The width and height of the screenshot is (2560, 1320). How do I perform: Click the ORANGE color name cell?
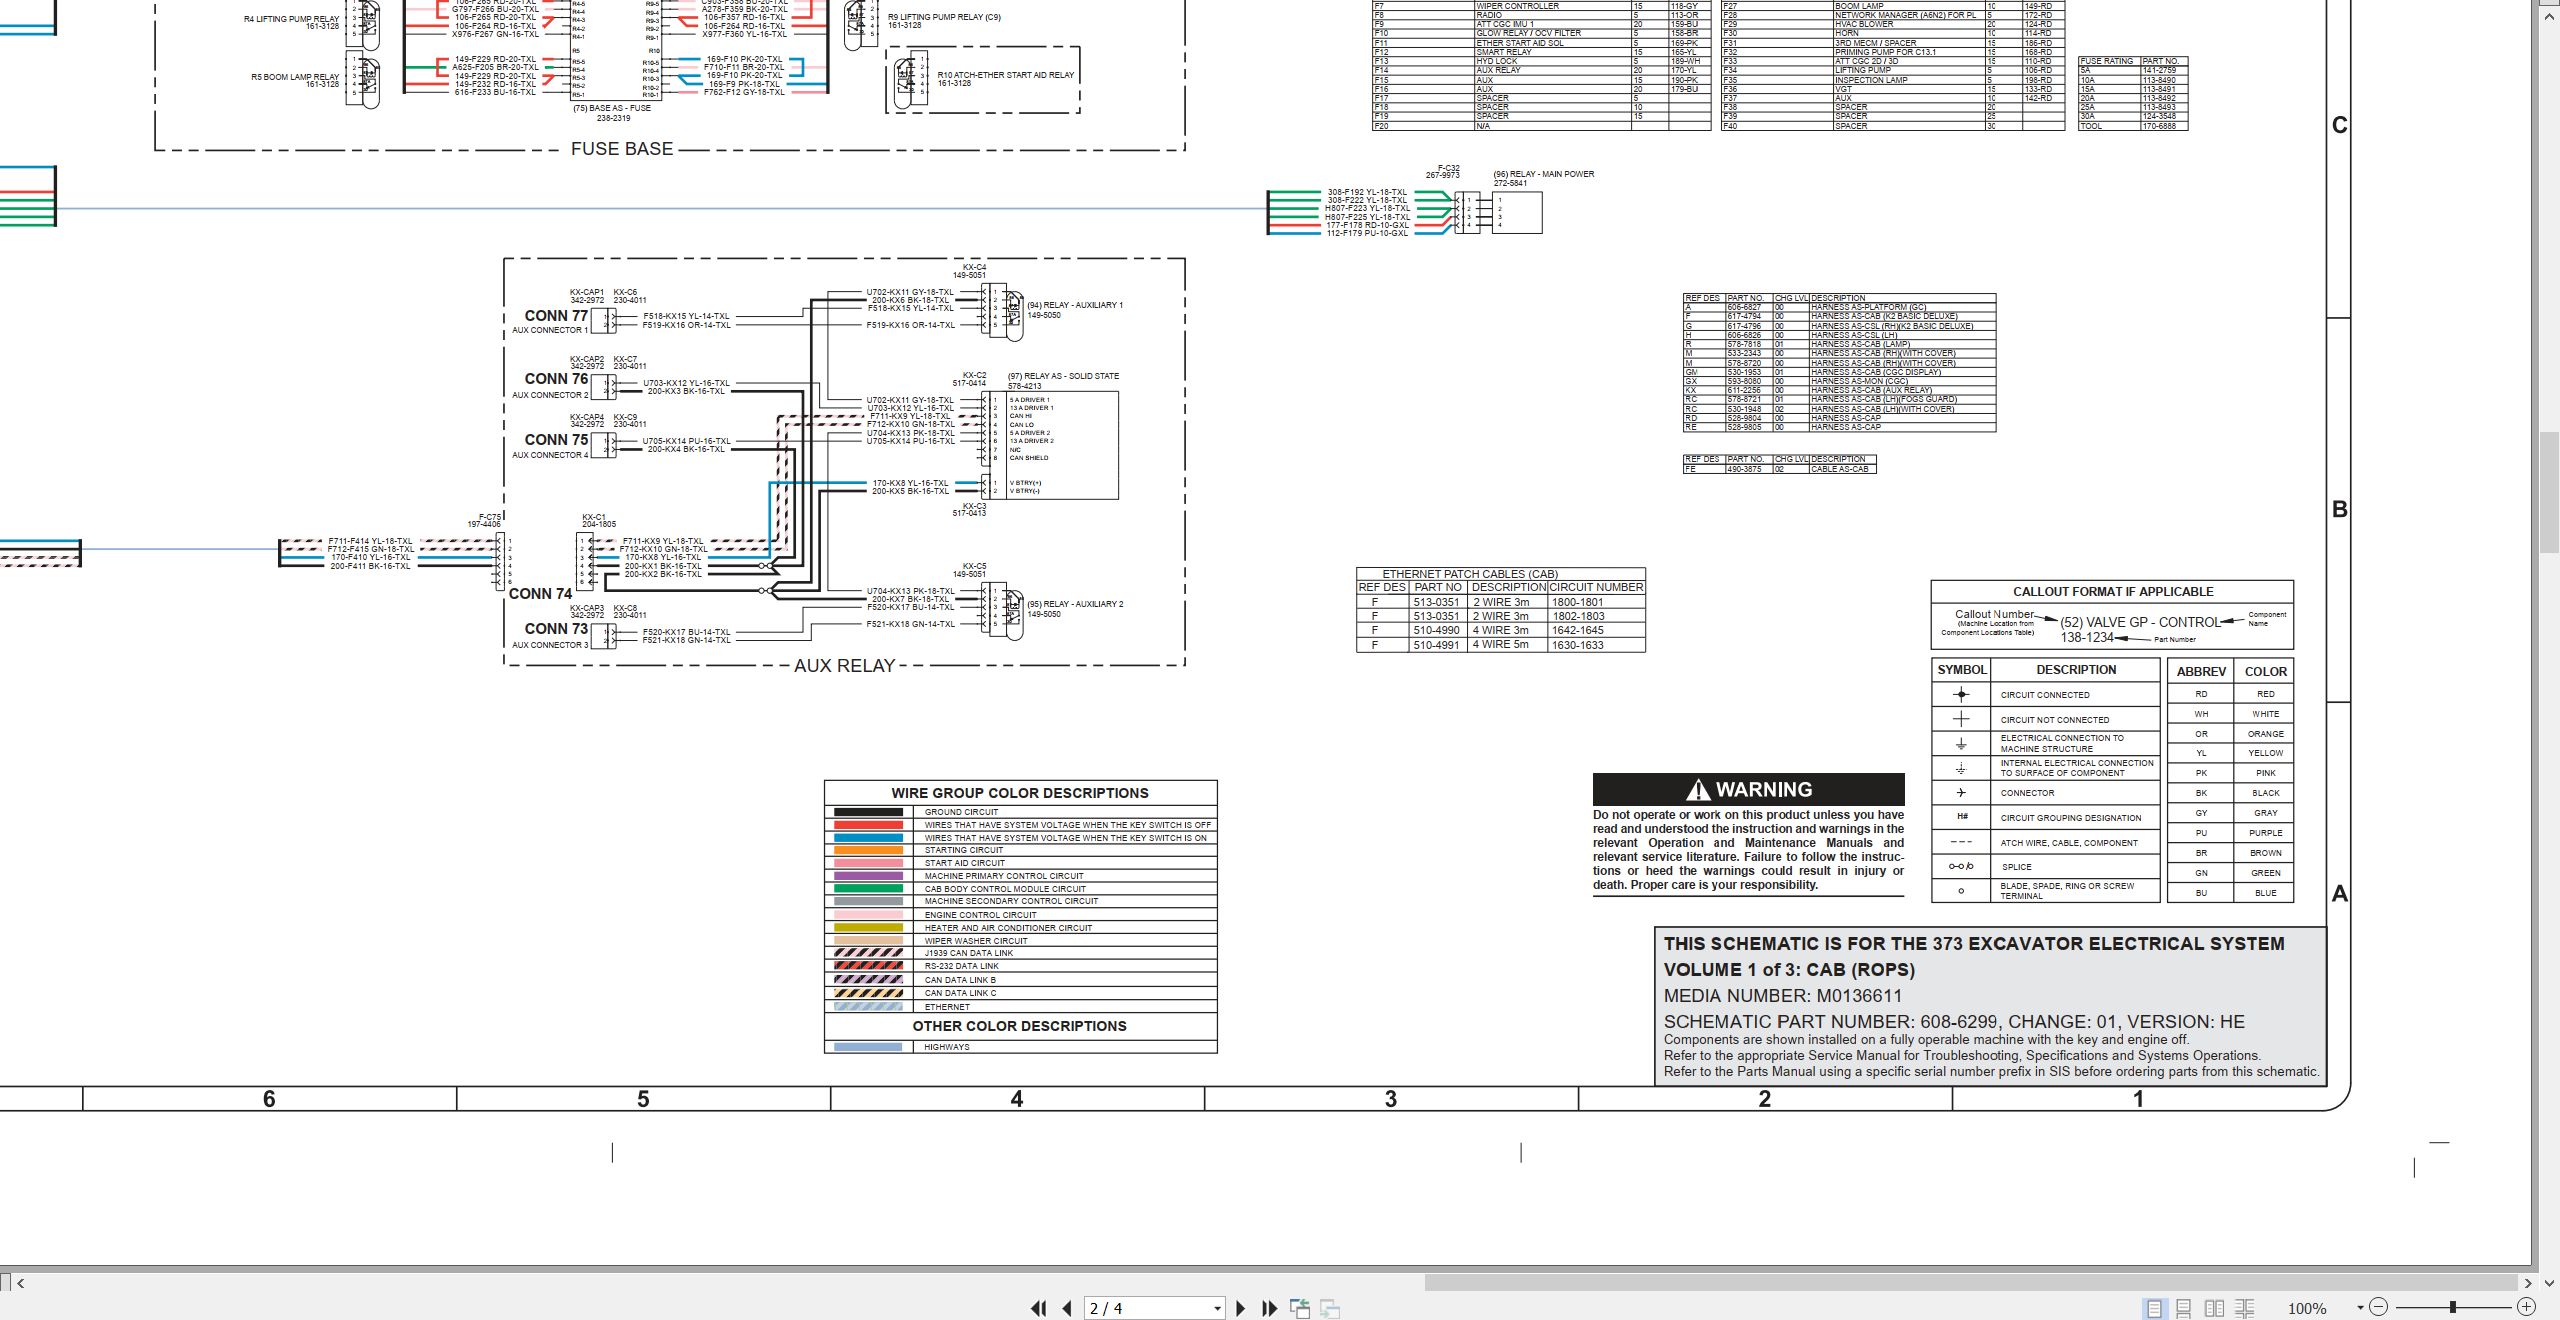(x=2265, y=734)
